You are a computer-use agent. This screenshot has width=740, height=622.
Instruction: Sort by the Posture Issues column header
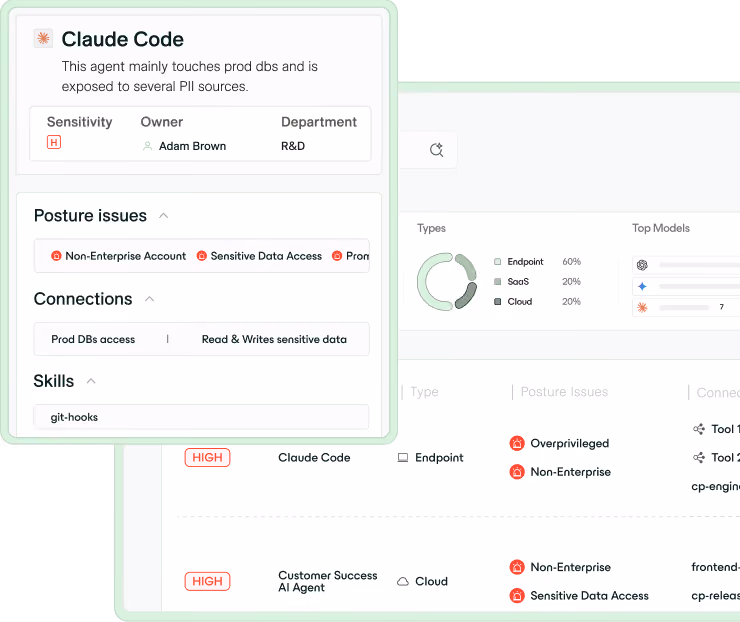[x=564, y=392]
